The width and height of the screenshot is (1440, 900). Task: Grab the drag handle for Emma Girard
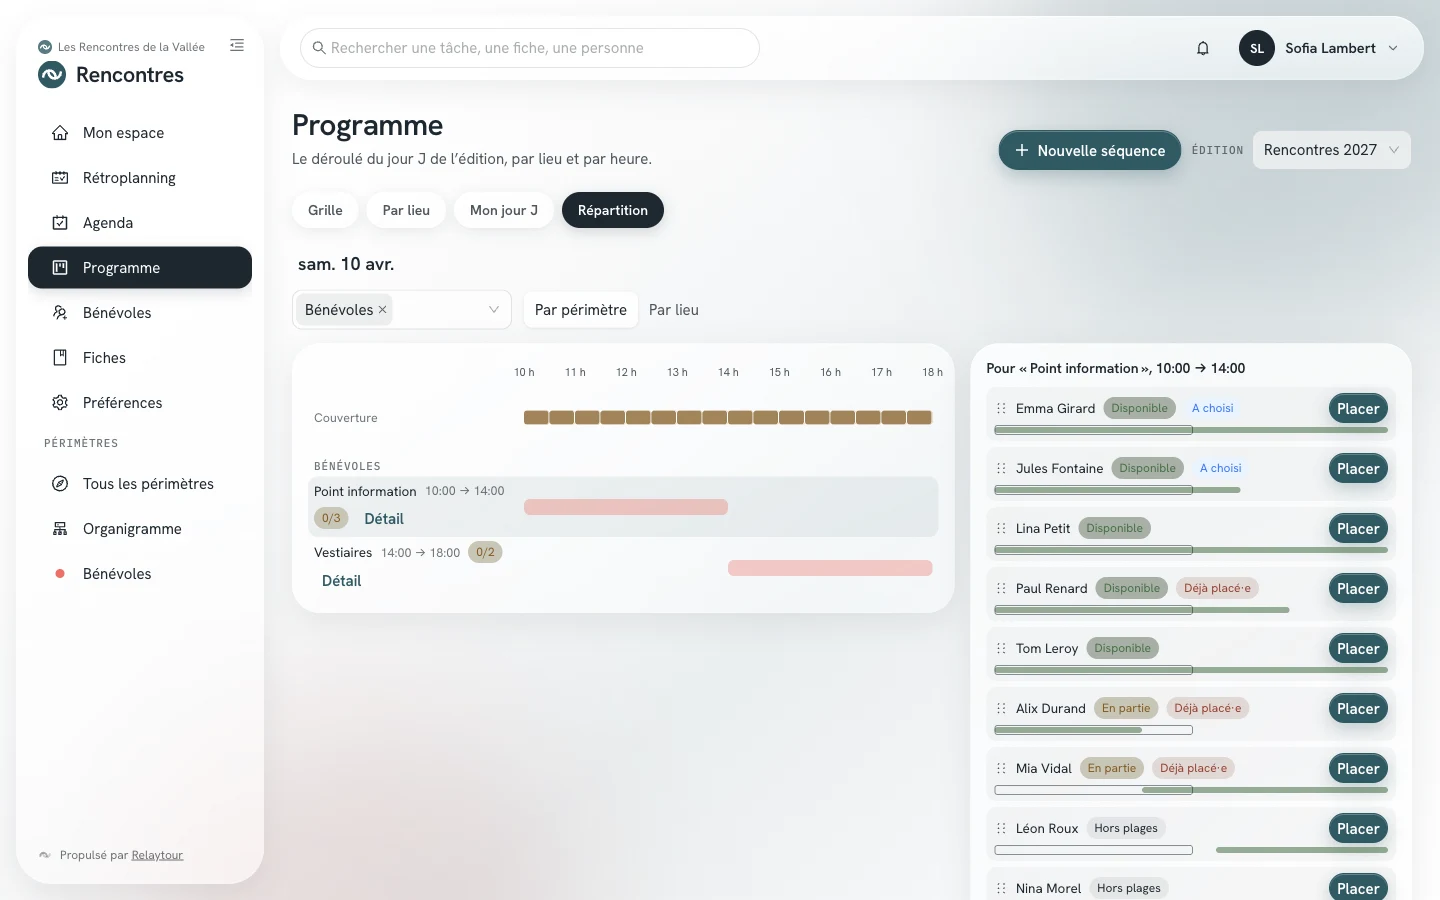tap(1001, 408)
